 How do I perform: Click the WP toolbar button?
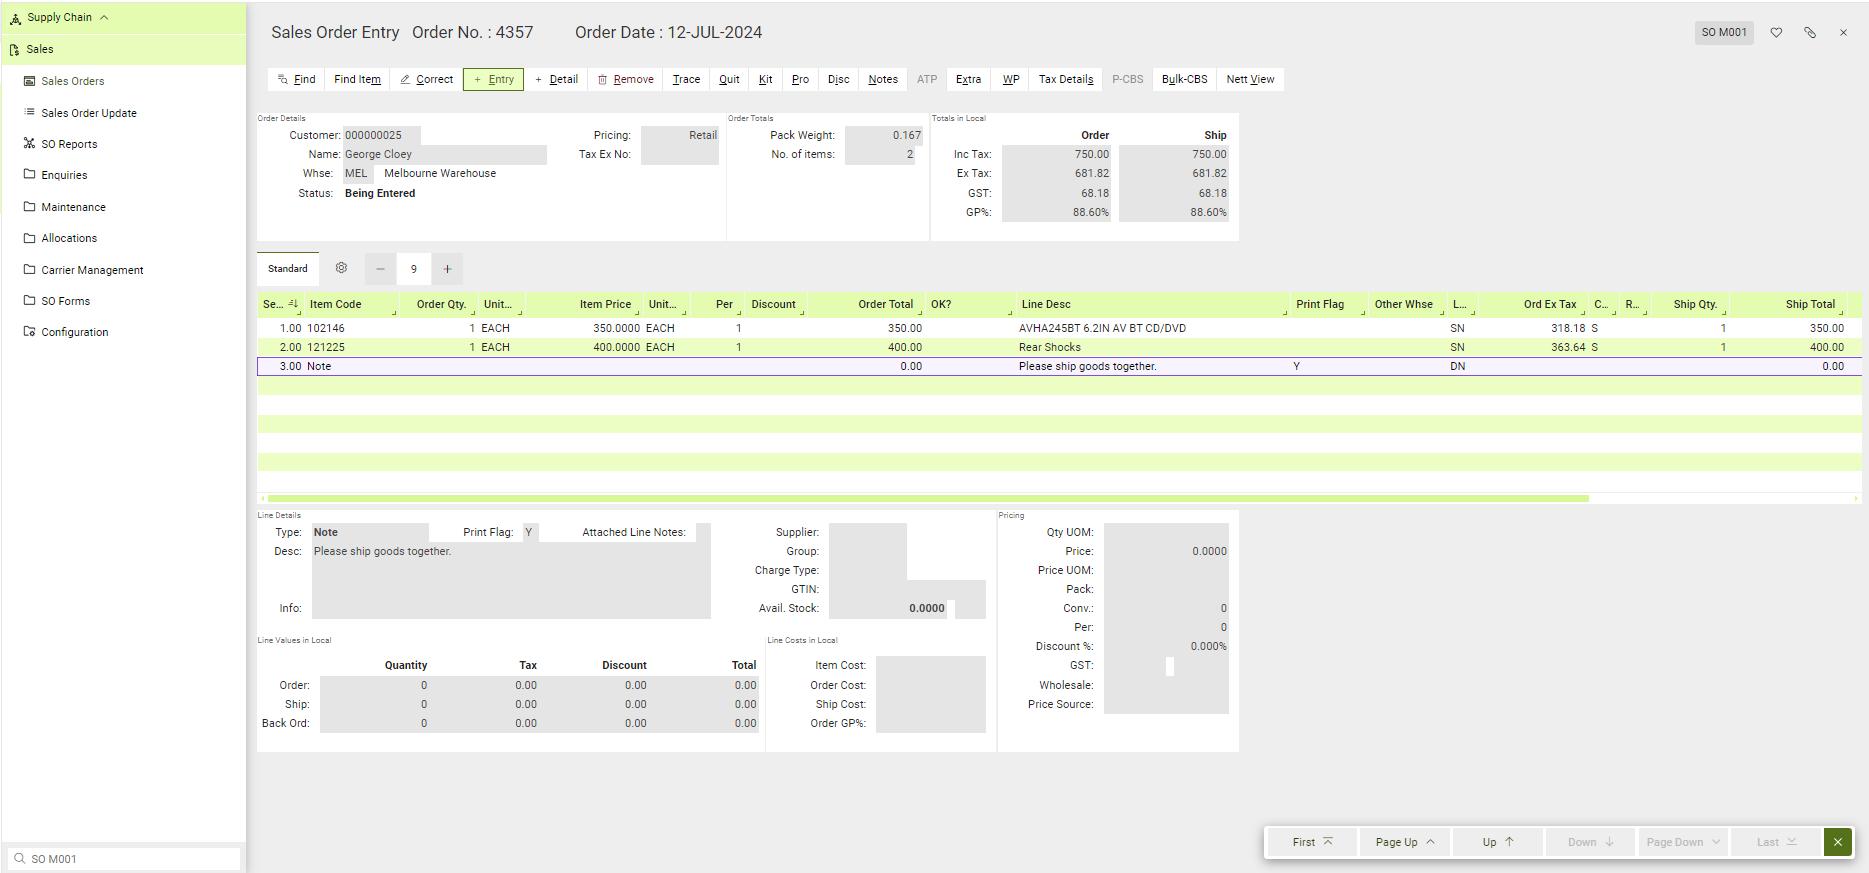1011,79
